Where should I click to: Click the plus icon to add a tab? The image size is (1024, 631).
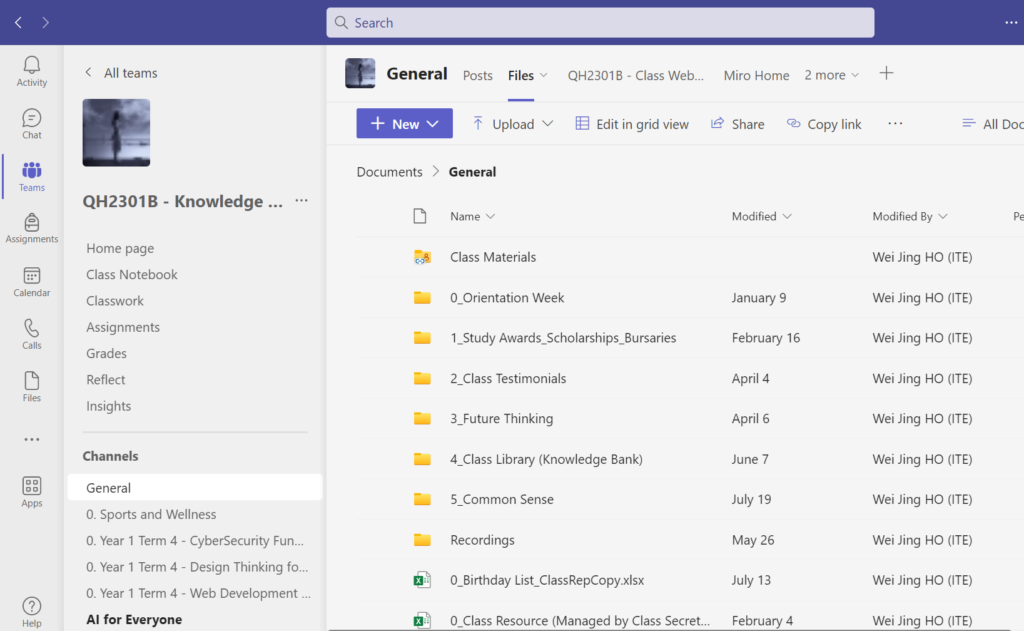click(x=886, y=74)
